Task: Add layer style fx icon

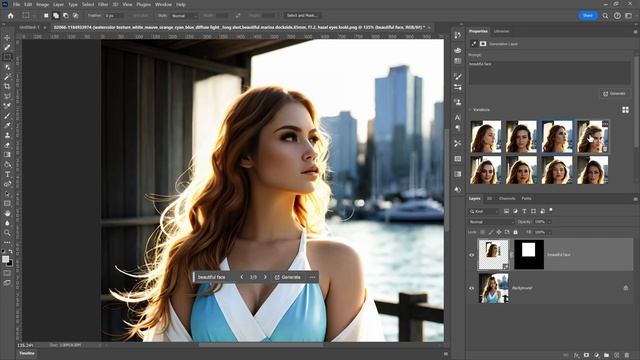Action: (x=576, y=356)
